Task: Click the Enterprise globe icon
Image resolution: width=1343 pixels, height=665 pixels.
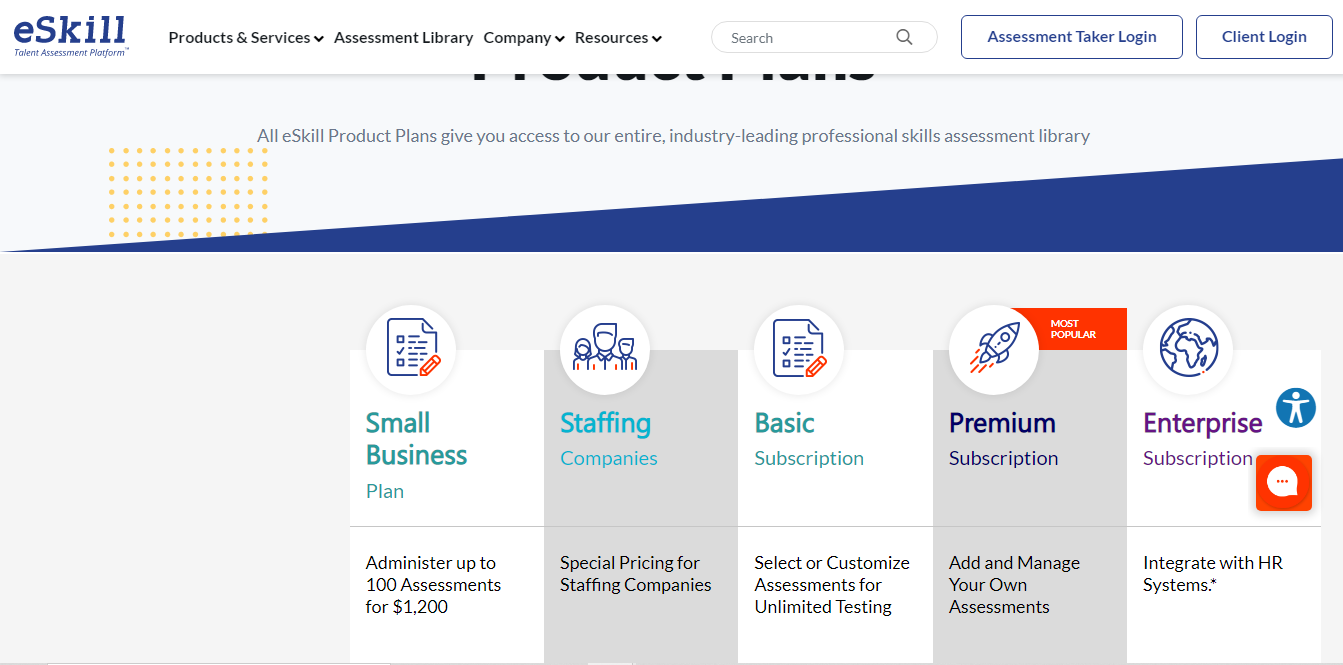Action: pyautogui.click(x=1187, y=349)
